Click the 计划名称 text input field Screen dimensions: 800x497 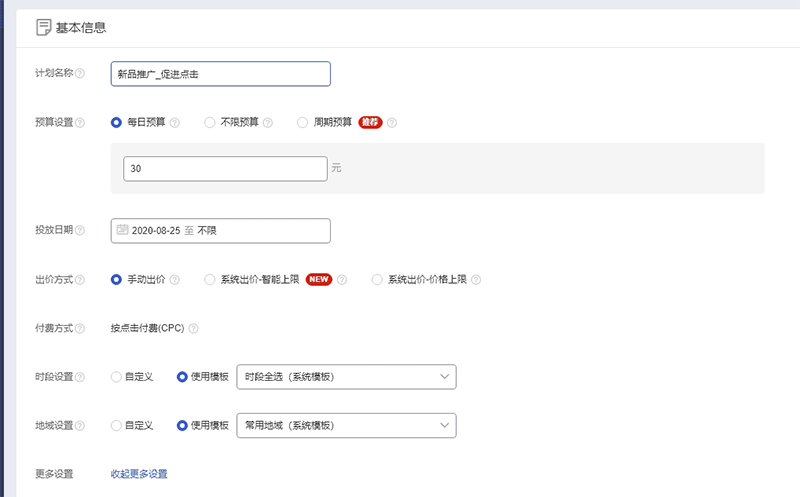tap(220, 74)
